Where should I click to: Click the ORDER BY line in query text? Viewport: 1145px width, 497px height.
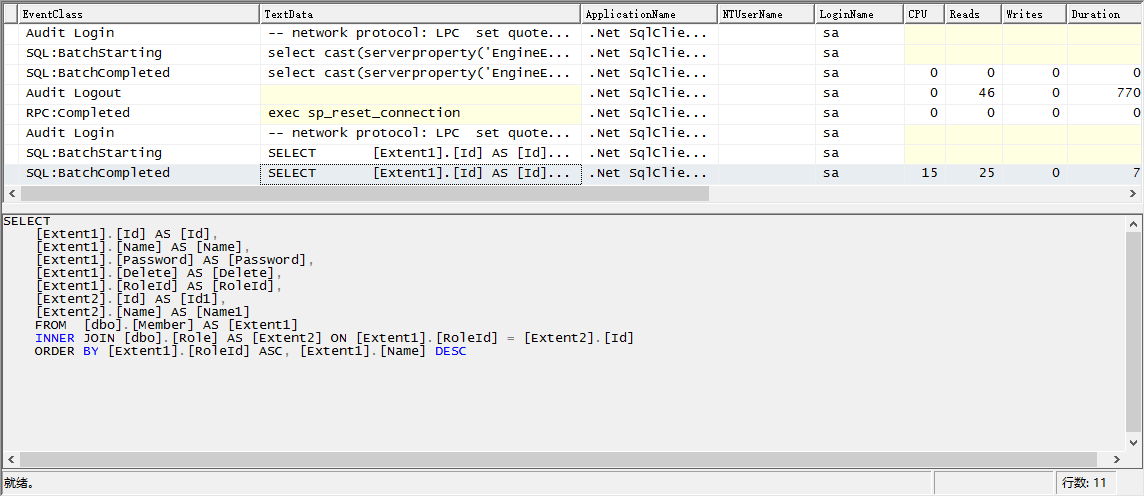pos(250,351)
